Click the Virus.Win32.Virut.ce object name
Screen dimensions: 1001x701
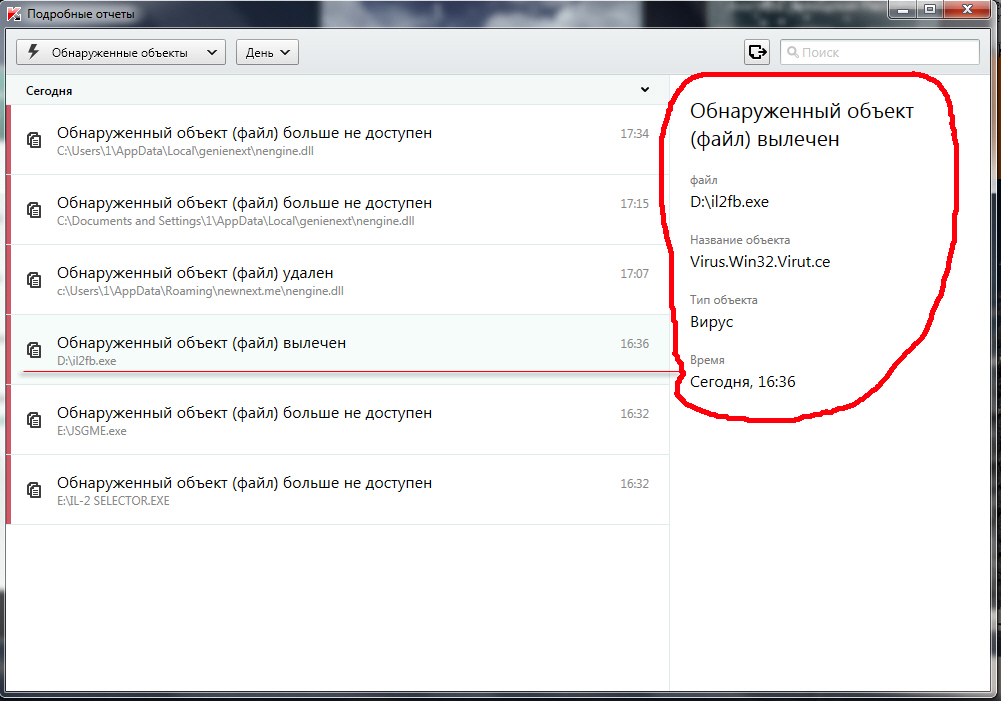point(760,262)
